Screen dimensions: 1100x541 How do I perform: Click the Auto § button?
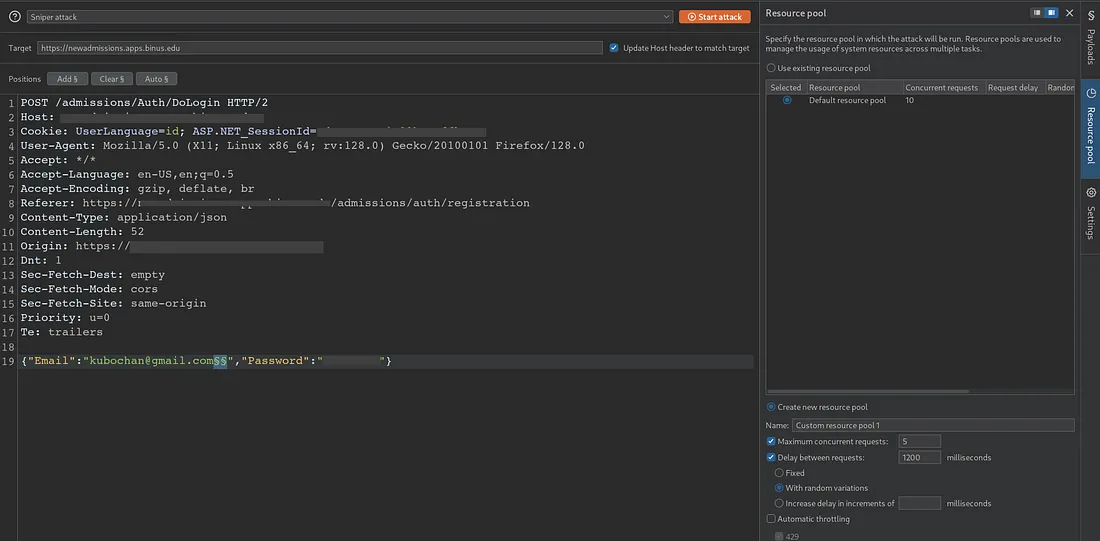pyautogui.click(x=156, y=79)
